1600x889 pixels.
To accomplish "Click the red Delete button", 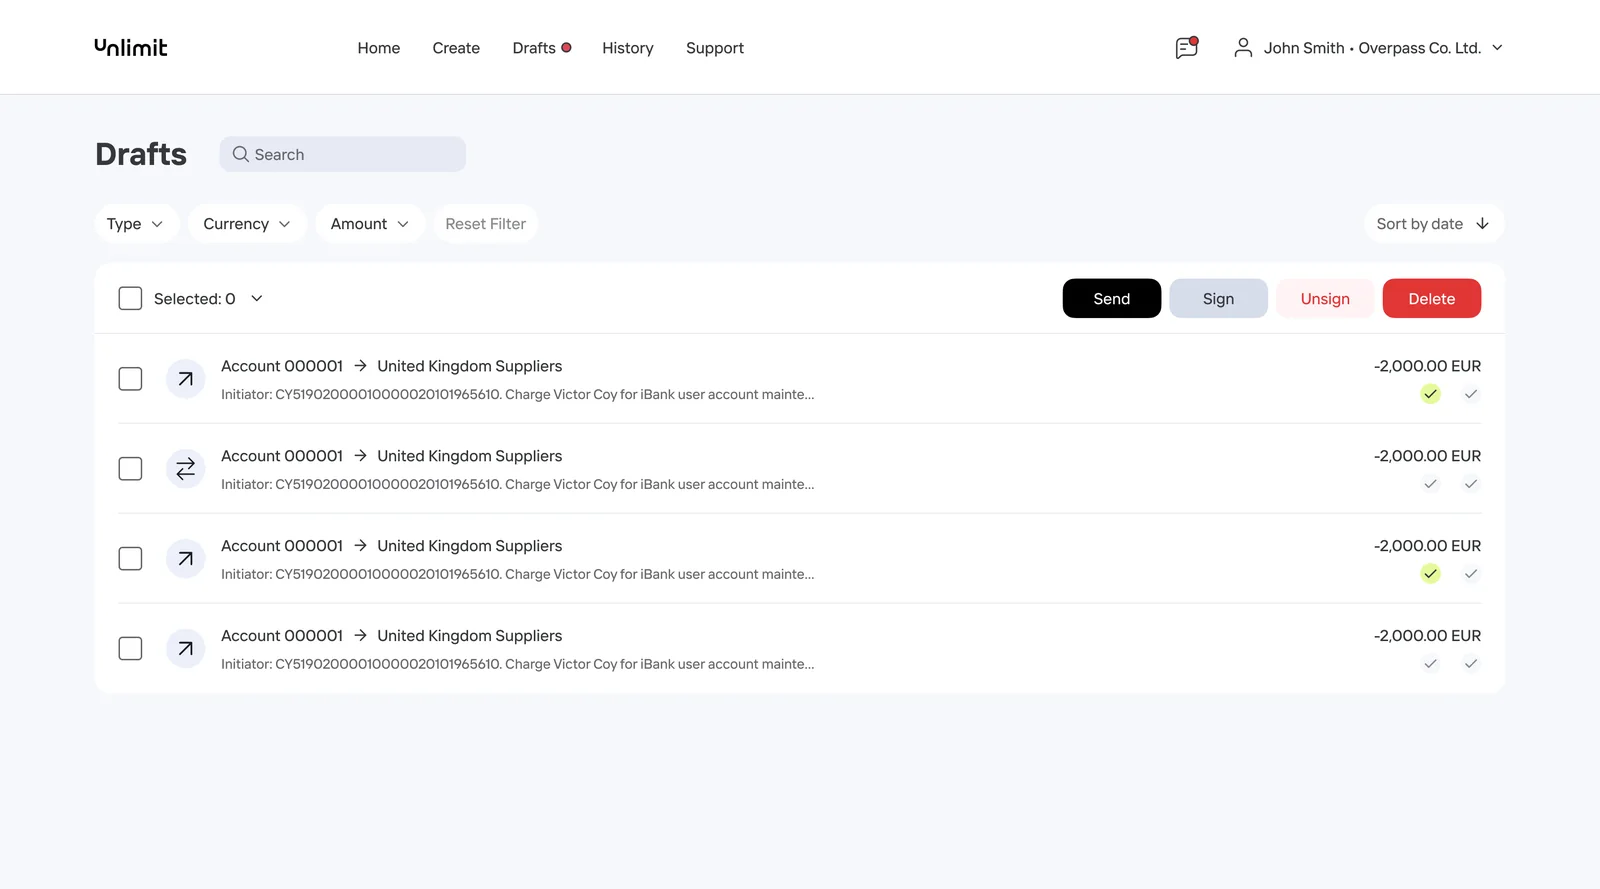I will (1432, 298).
